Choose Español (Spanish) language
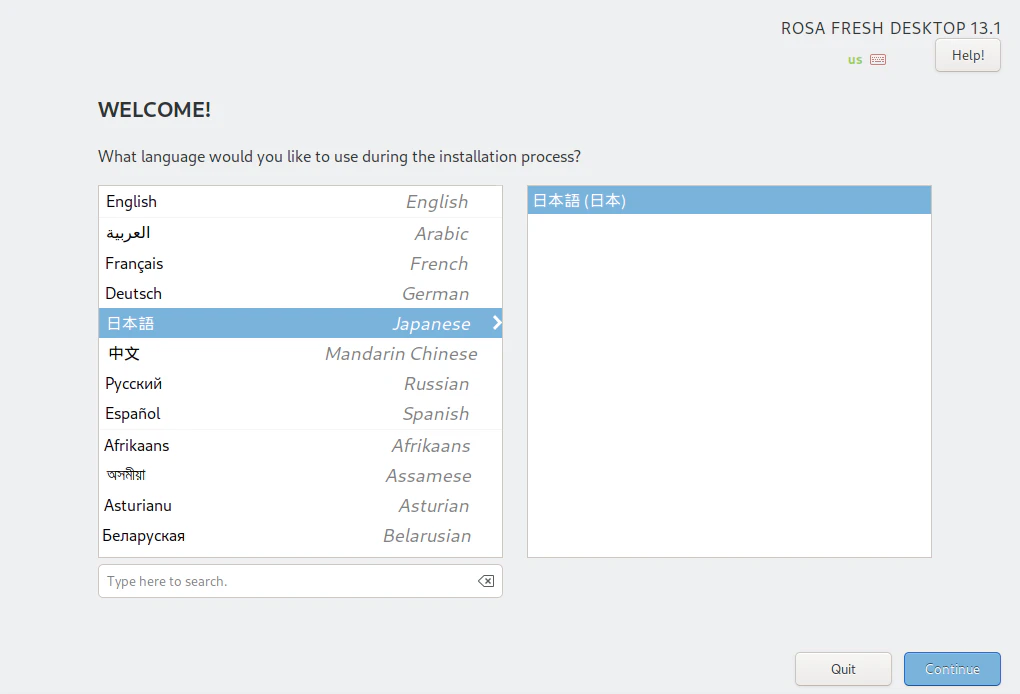Screen dimensions: 1020x694 pyautogui.click(x=300, y=414)
